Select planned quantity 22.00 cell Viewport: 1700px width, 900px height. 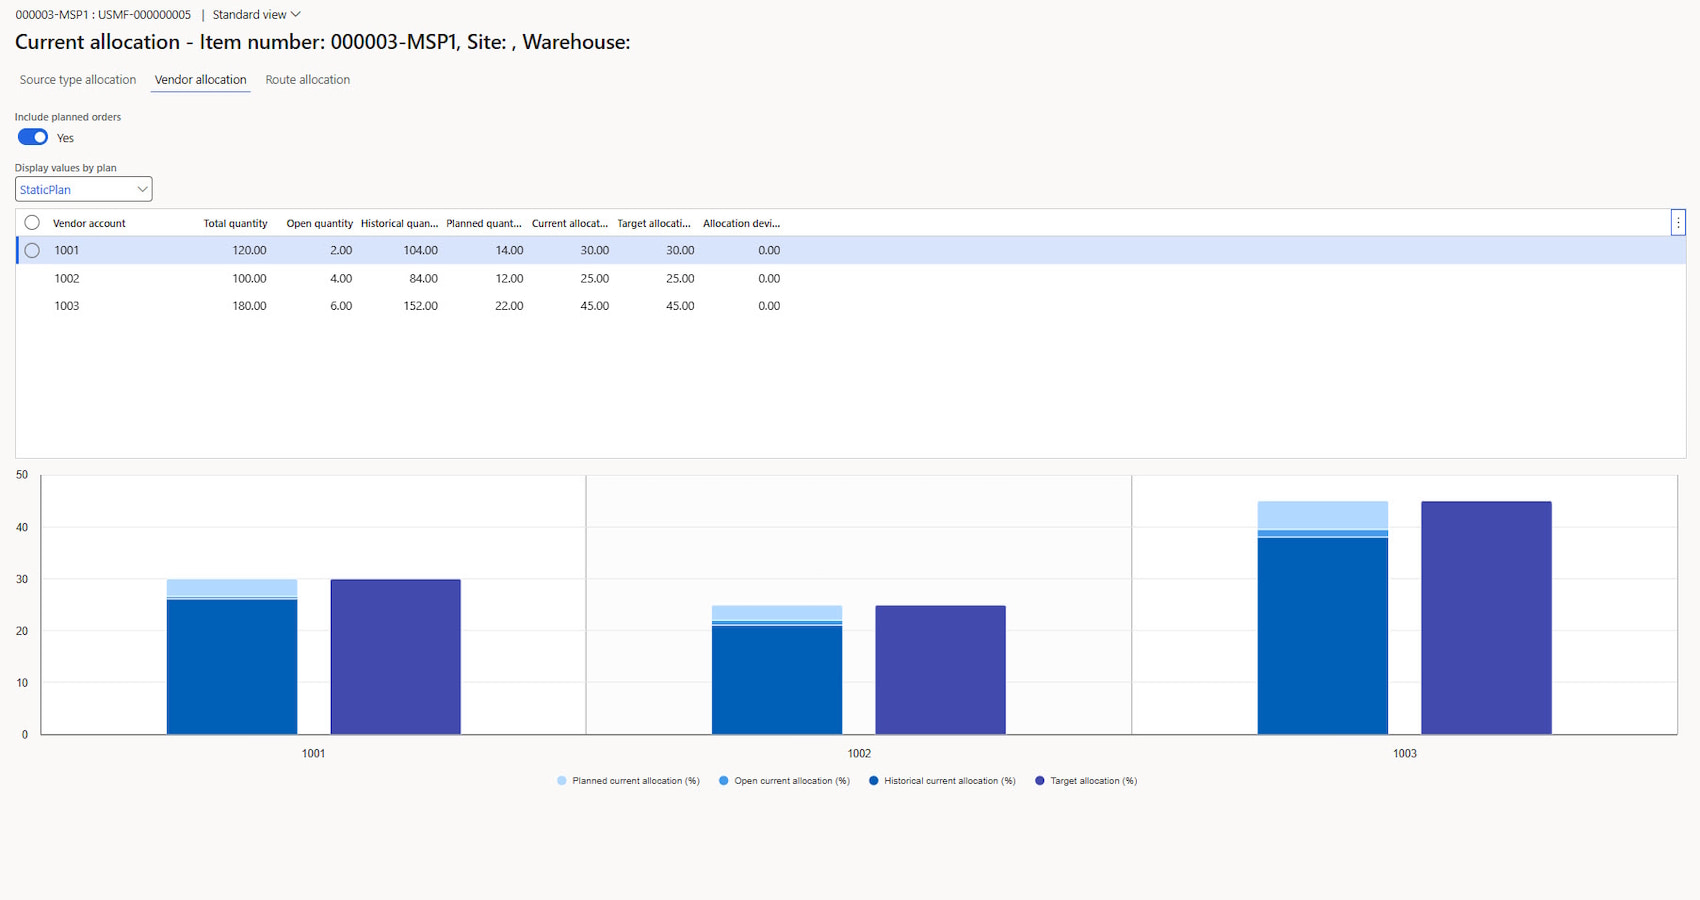click(x=509, y=306)
